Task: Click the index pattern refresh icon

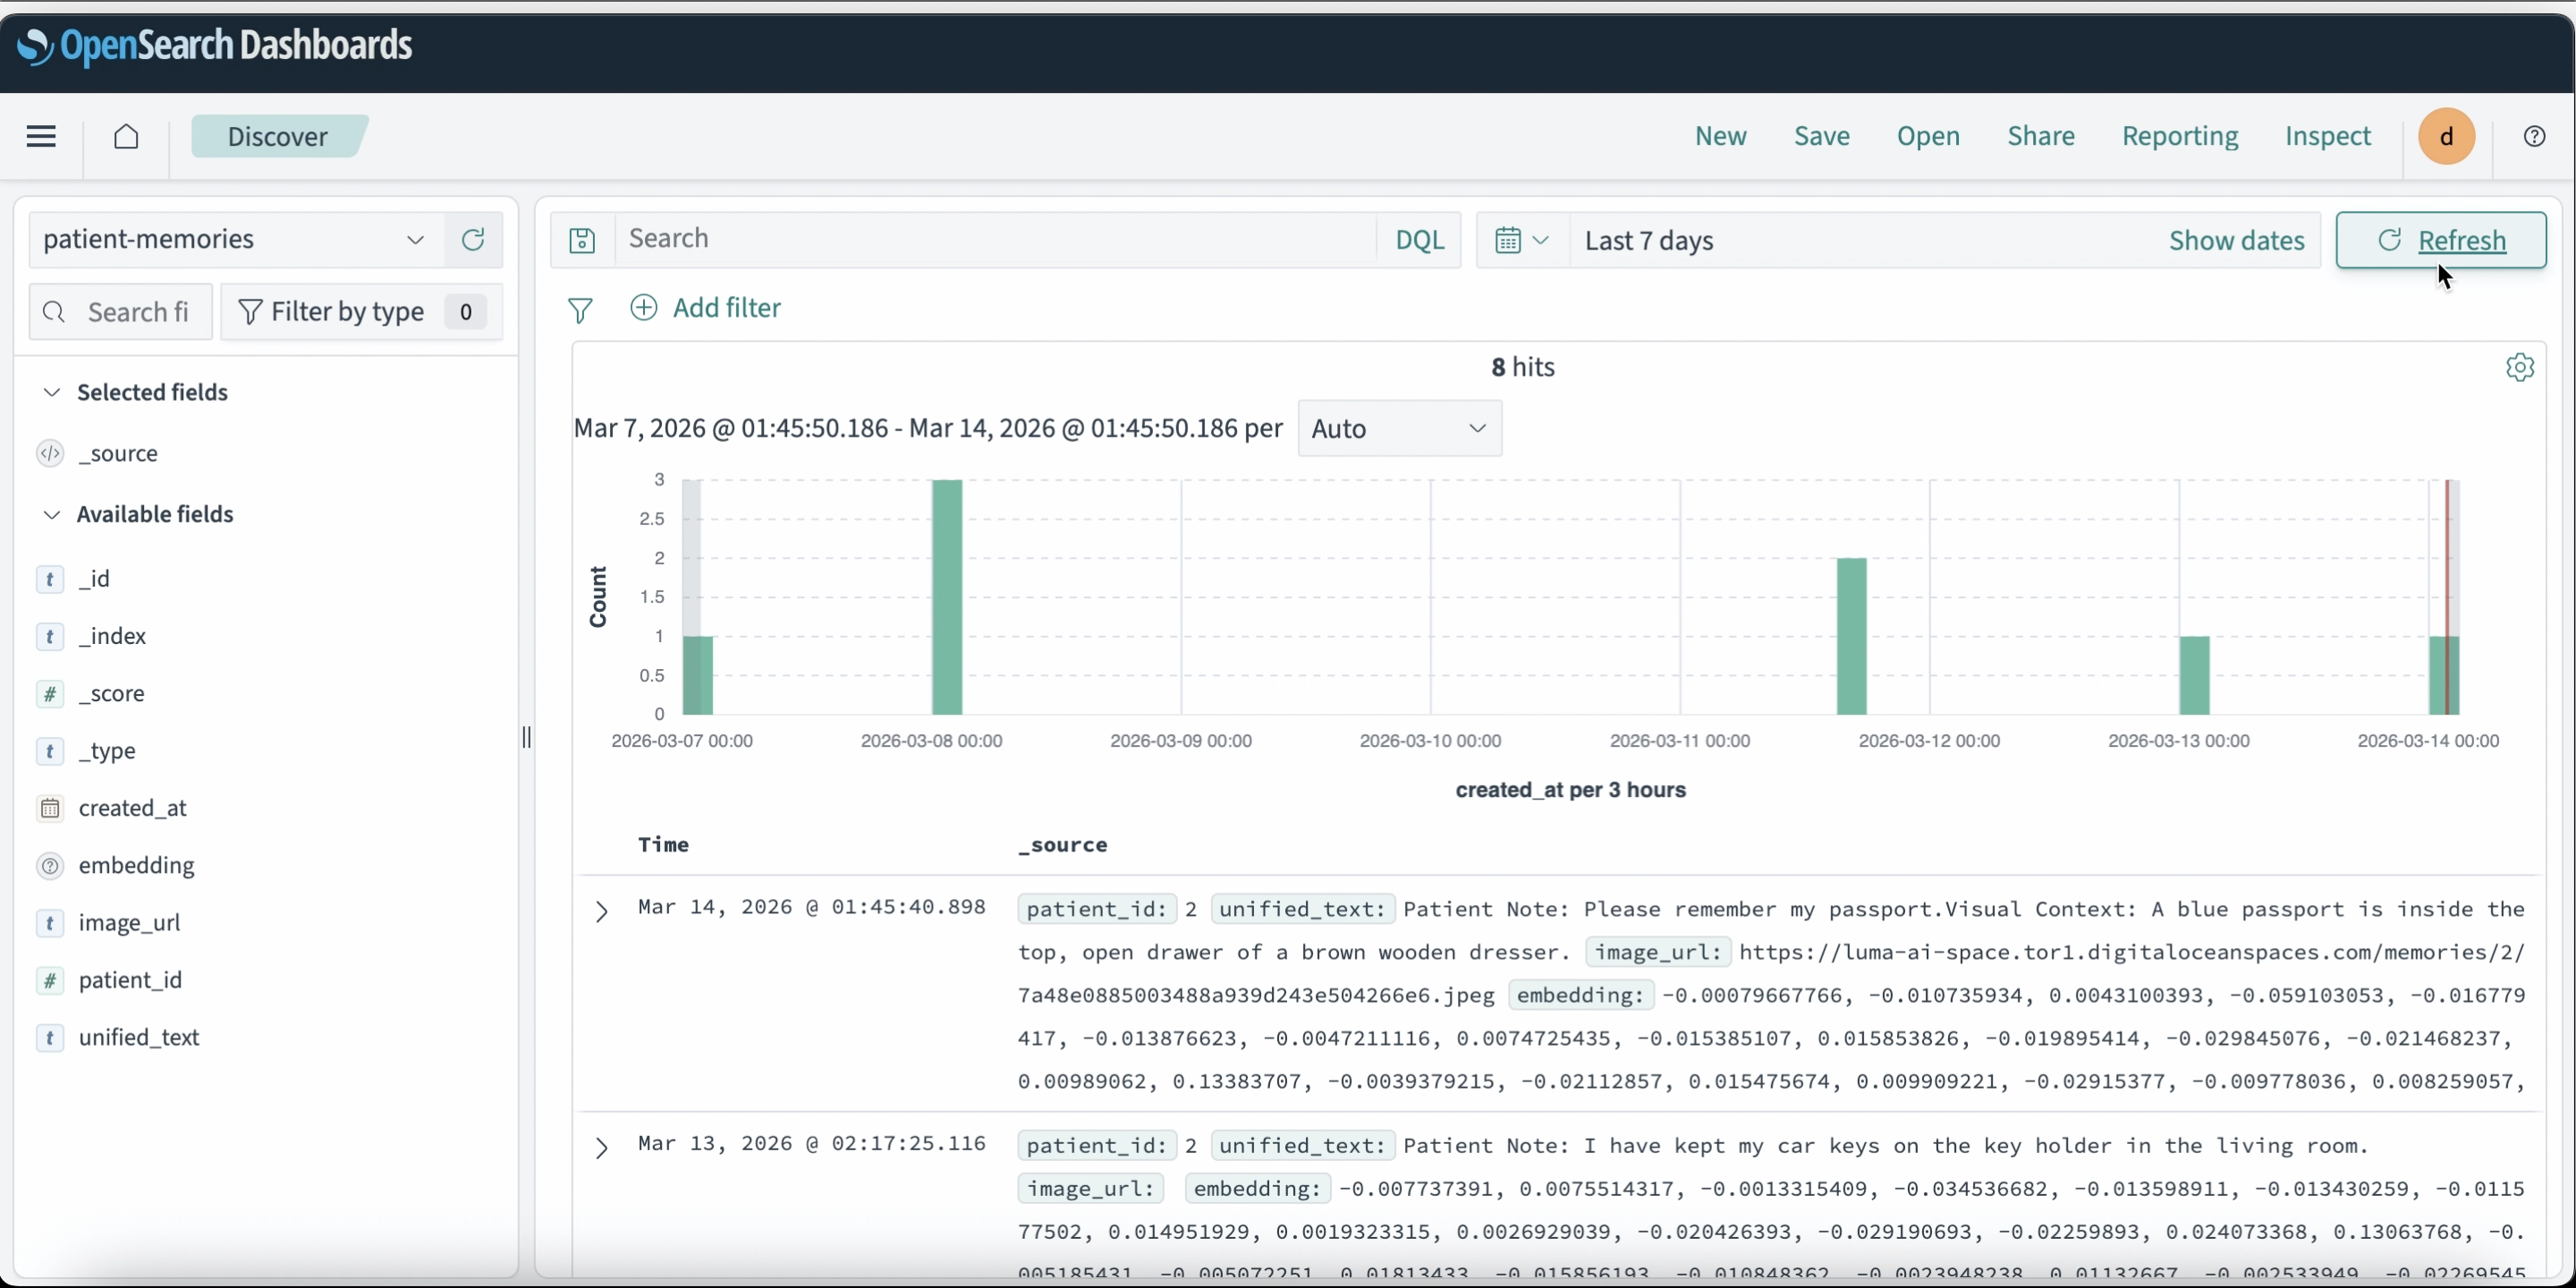Action: 473,239
